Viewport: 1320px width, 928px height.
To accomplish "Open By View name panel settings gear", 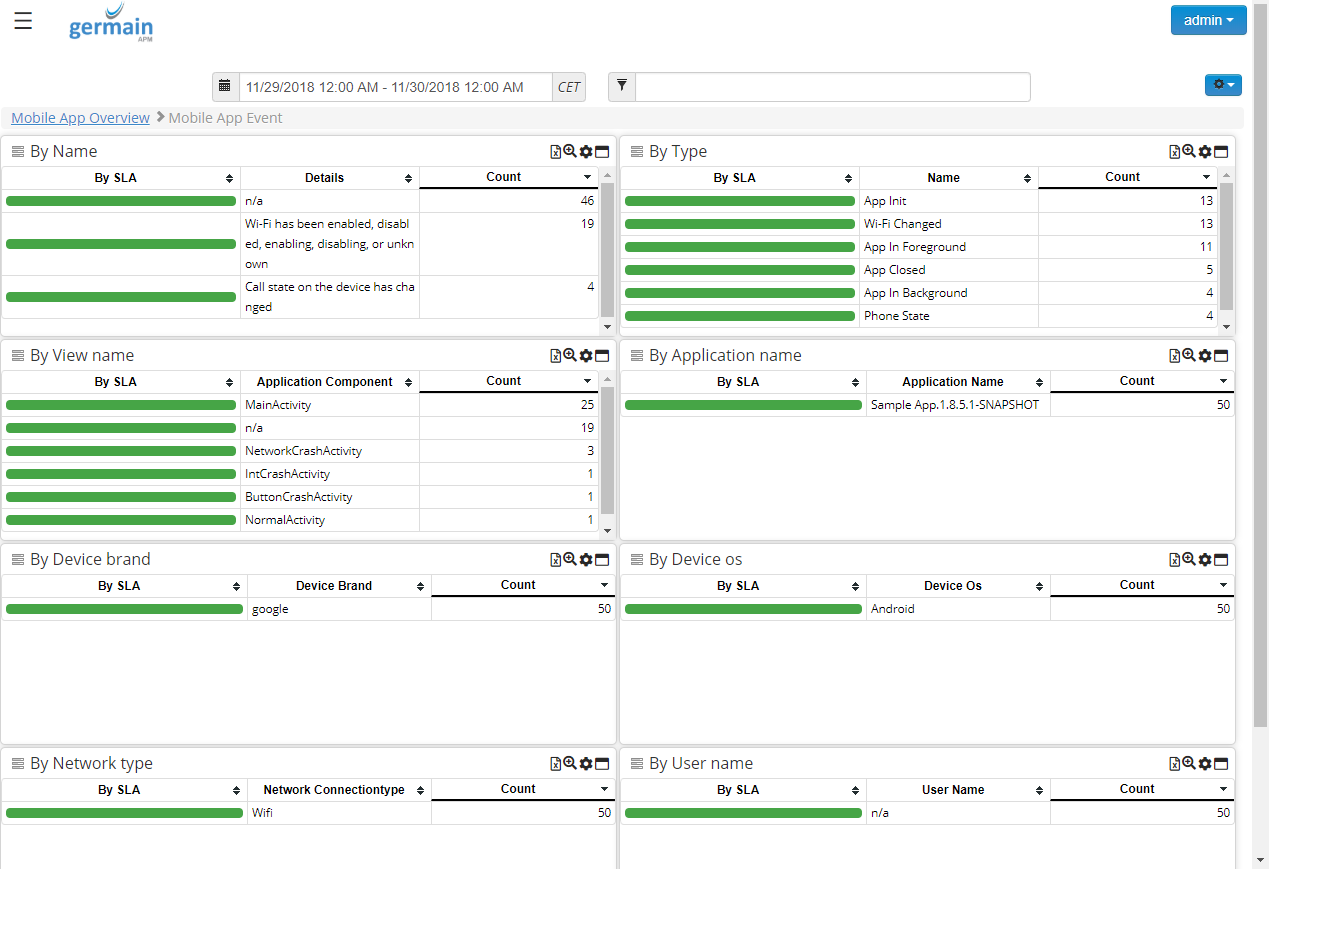I will 586,356.
